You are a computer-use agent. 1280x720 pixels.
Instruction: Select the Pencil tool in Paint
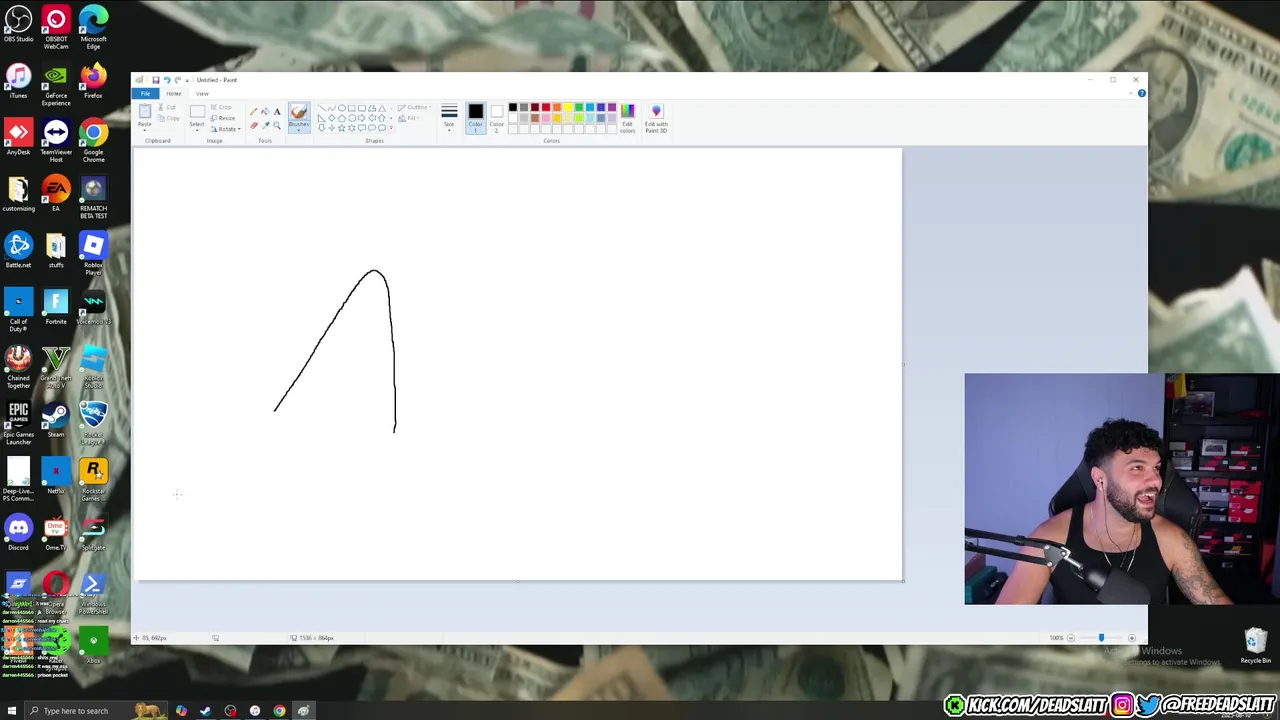[x=253, y=111]
